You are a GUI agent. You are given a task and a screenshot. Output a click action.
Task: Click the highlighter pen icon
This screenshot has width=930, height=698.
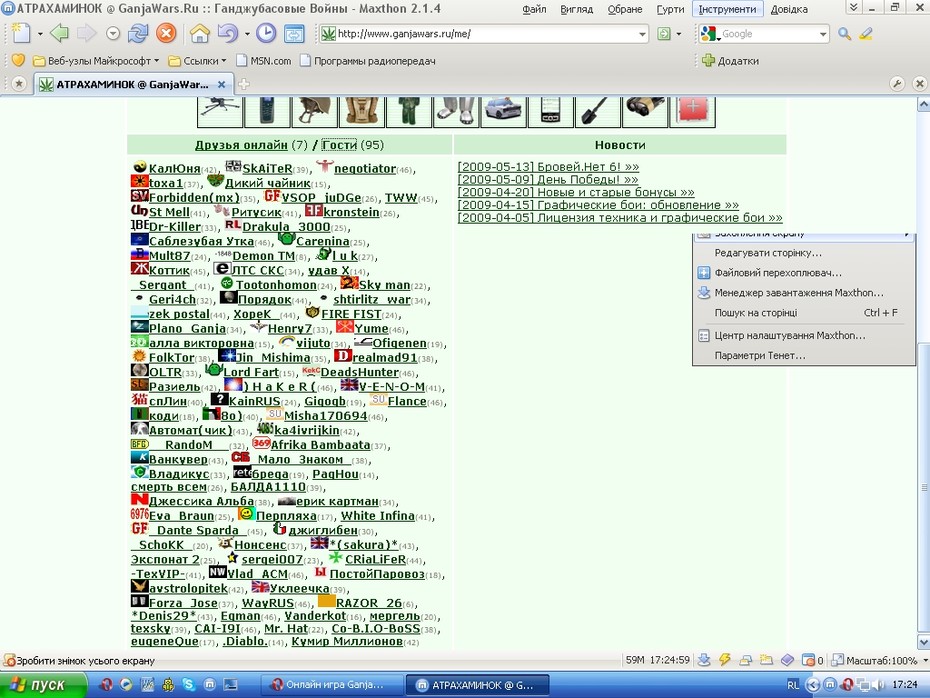tap(866, 34)
